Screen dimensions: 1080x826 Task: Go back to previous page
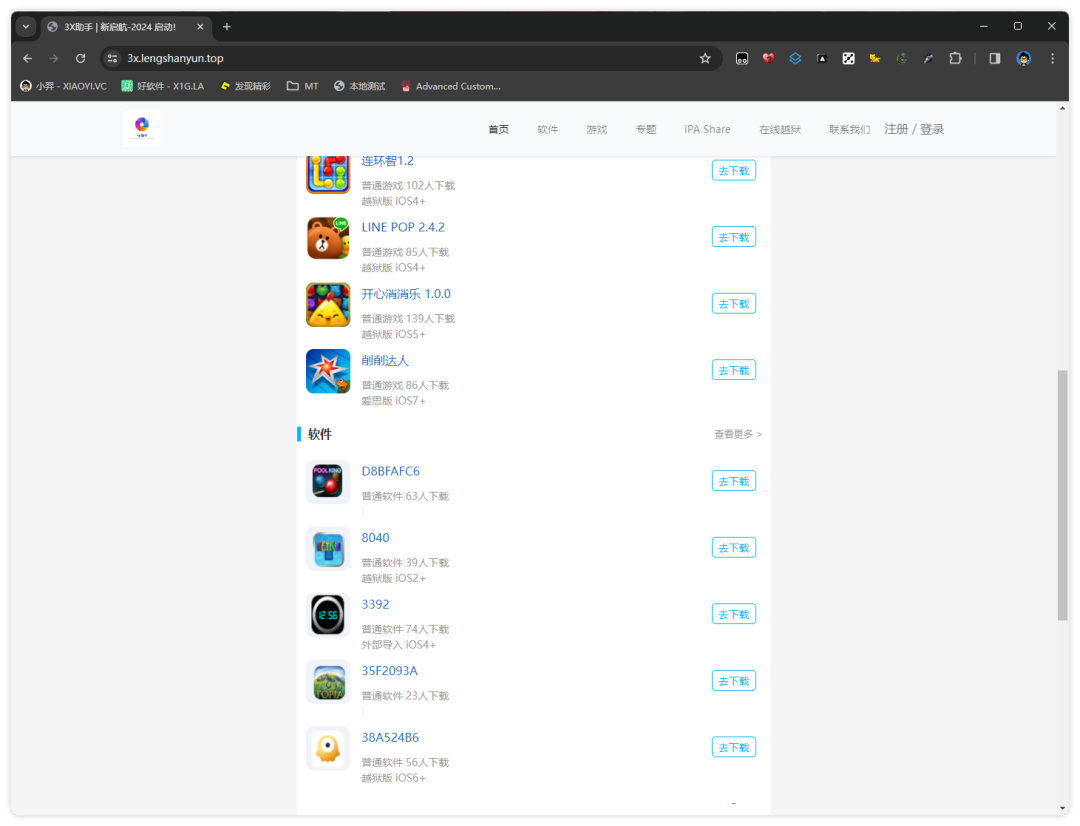[28, 59]
